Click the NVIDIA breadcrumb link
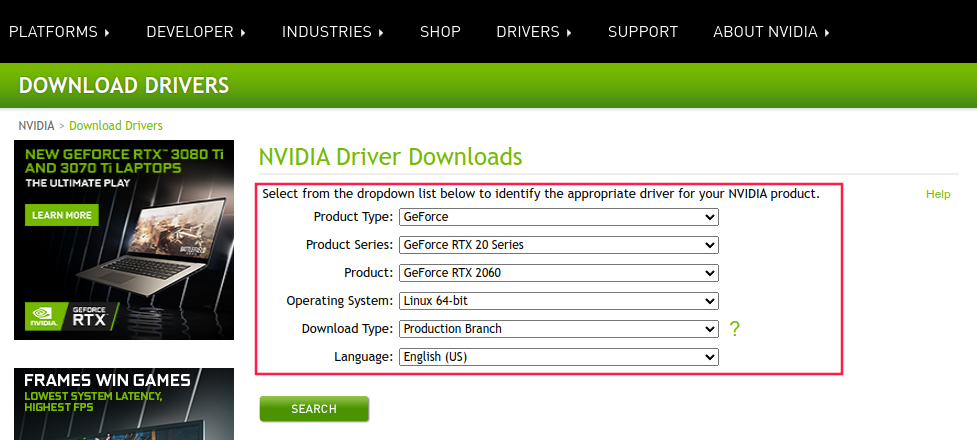Screen dimensions: 977x440 point(36,125)
